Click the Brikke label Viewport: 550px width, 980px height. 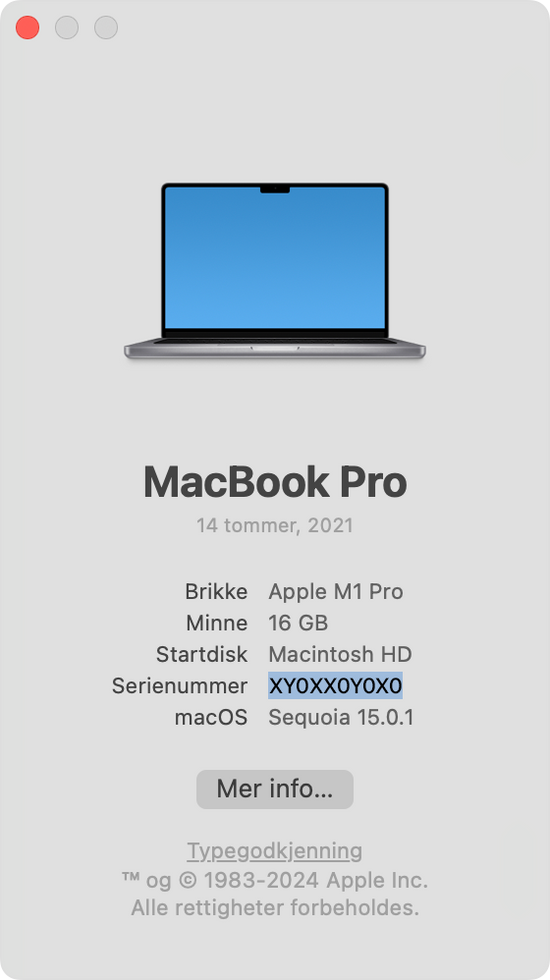[x=216, y=591]
